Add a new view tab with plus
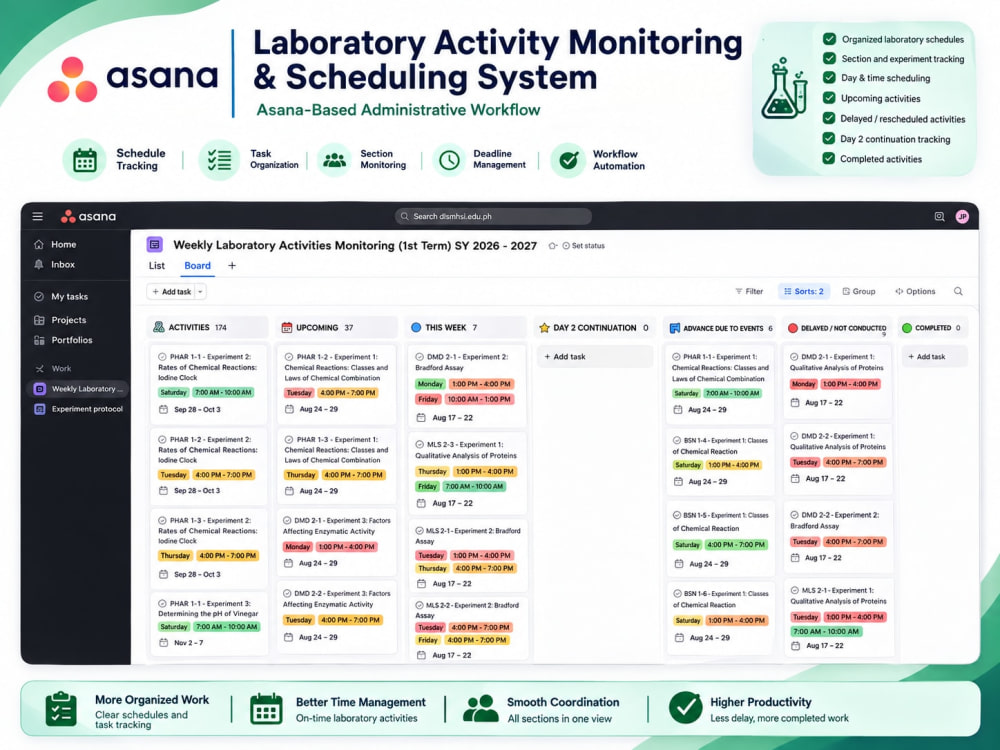1000x750 pixels. click(232, 266)
